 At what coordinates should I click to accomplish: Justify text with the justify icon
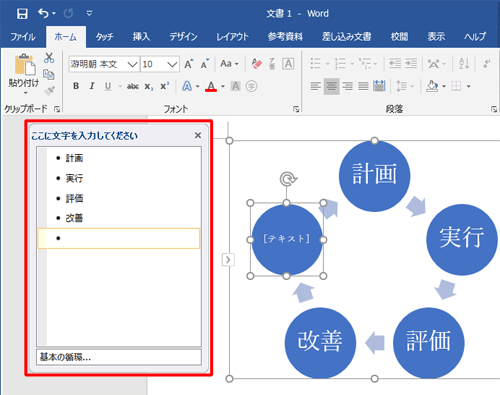pos(363,86)
